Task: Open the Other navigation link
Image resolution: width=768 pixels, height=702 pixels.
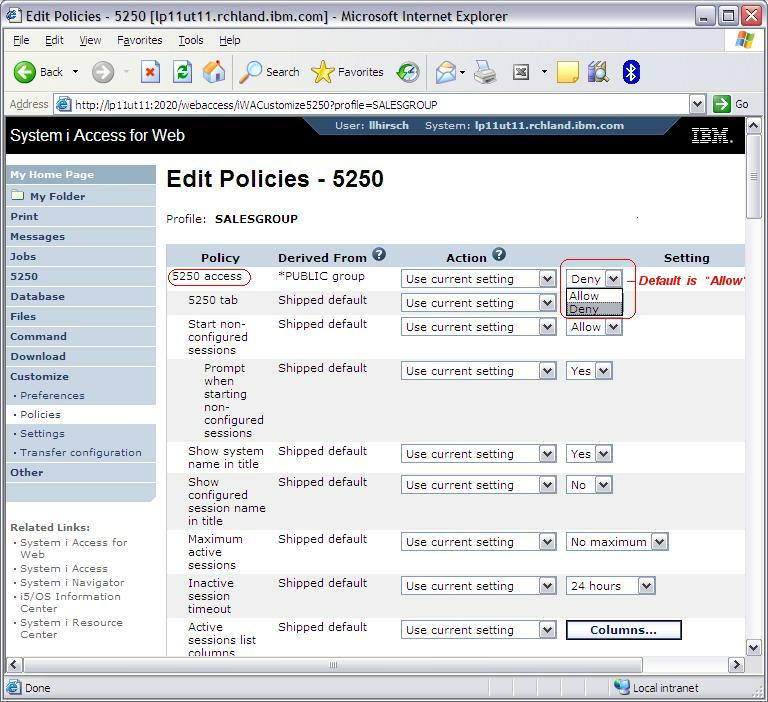Action: click(26, 472)
